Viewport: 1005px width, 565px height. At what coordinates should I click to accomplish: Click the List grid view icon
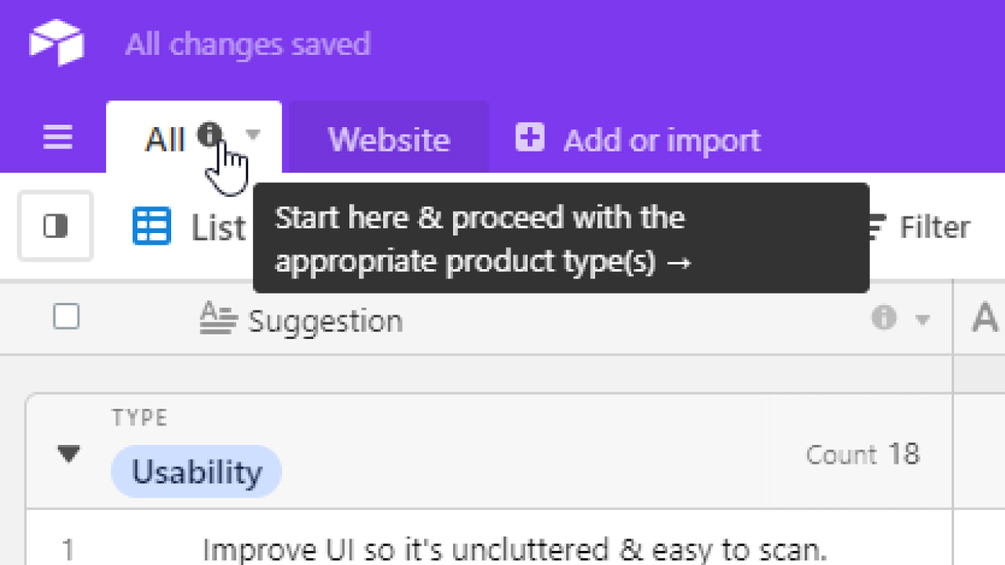[x=152, y=227]
